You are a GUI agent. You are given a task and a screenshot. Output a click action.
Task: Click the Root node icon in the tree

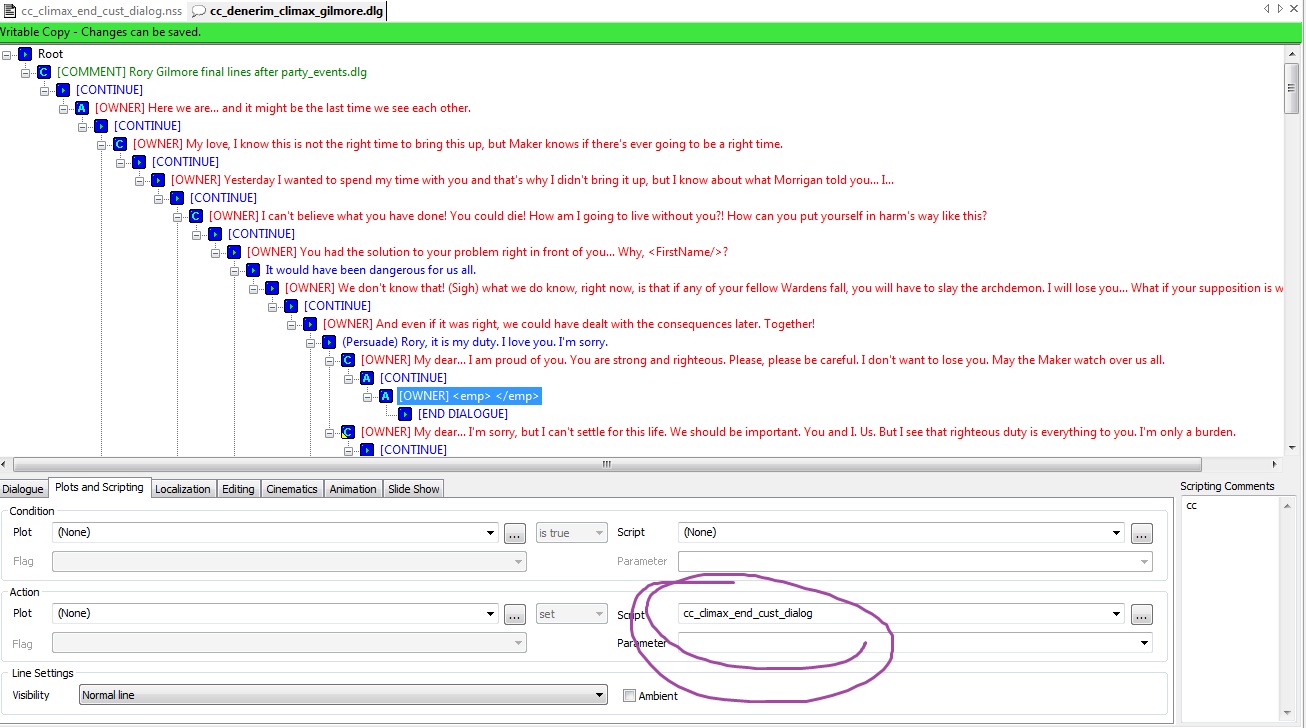tap(25, 54)
